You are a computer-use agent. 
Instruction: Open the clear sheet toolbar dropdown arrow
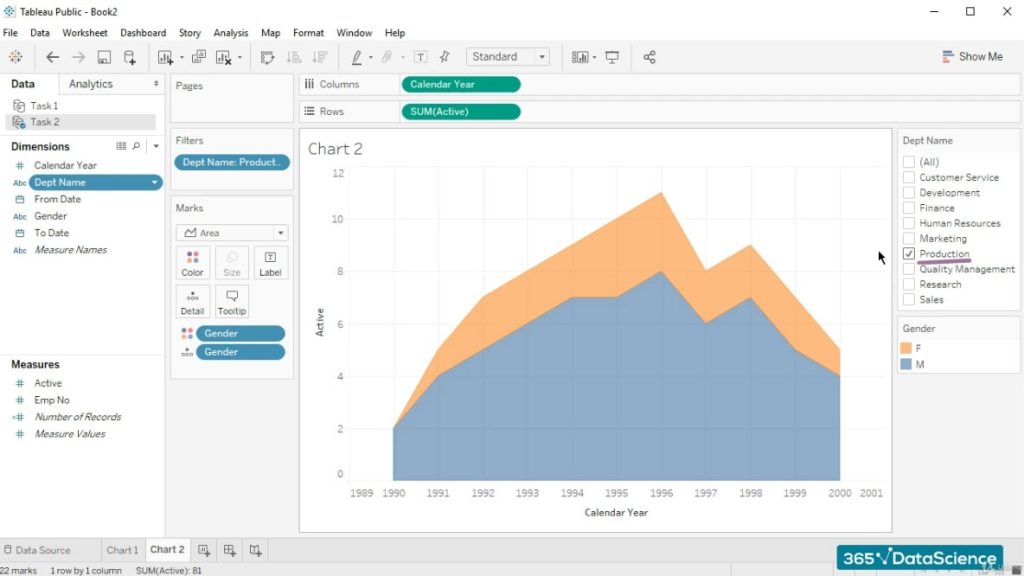coord(240,57)
